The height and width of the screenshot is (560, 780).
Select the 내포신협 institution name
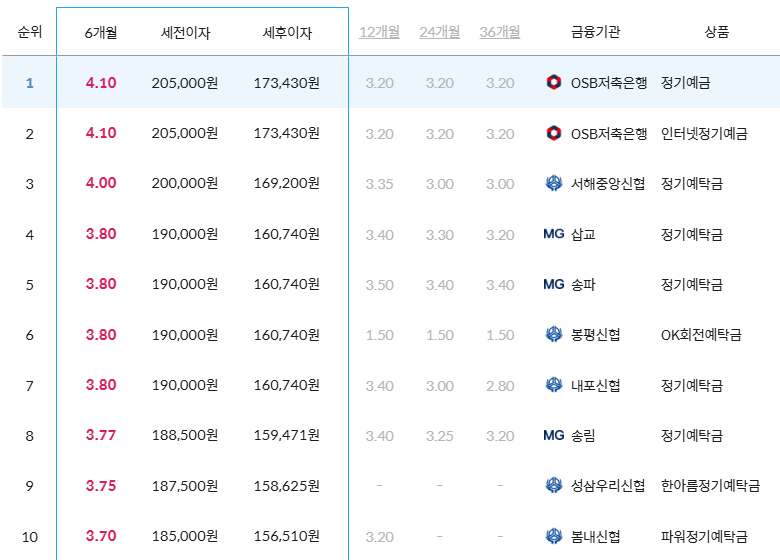click(595, 385)
